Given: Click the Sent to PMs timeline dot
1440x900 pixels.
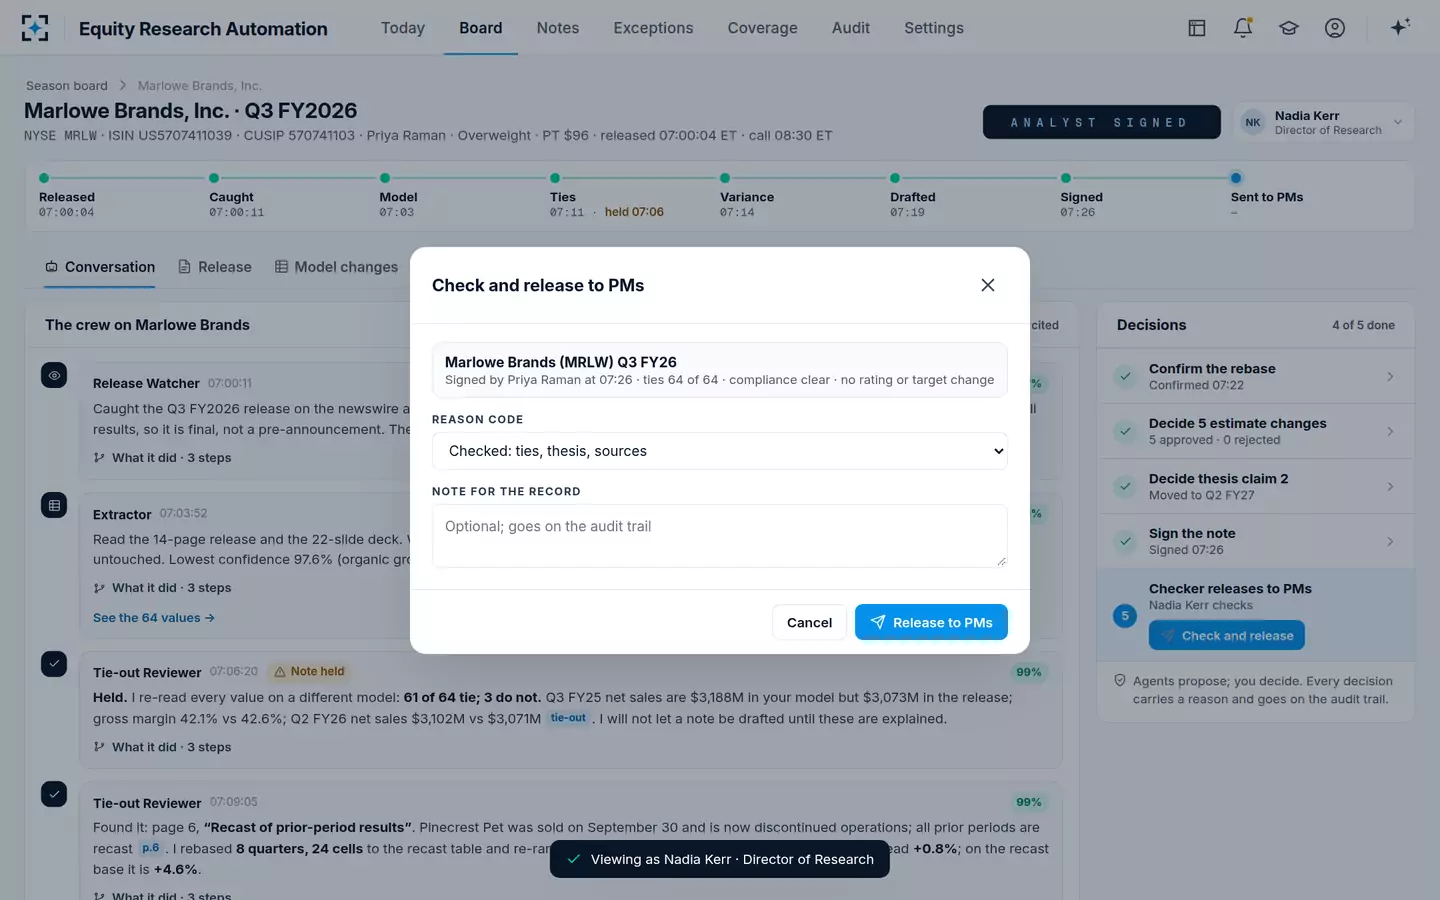Looking at the screenshot, I should (1236, 178).
